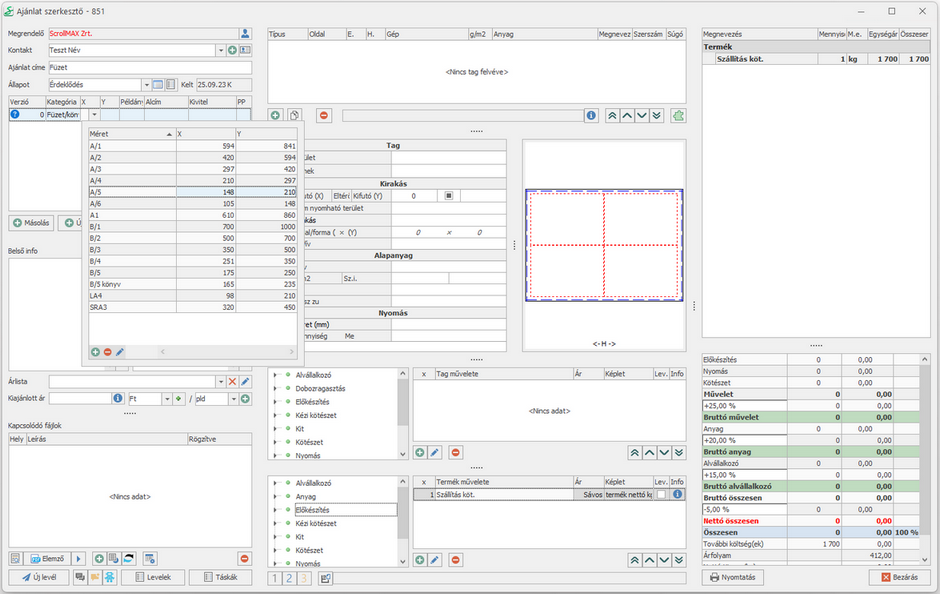Click red X to clear Árlista field
Image resolution: width=940 pixels, height=594 pixels.
tap(232, 381)
